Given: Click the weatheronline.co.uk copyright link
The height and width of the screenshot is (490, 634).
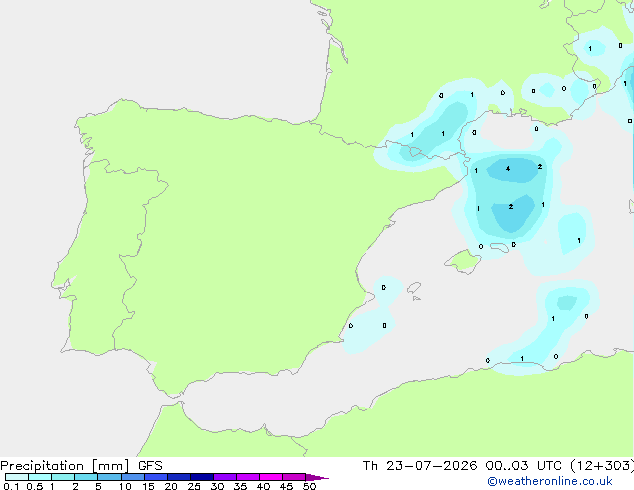Looking at the screenshot, I should click(550, 481).
